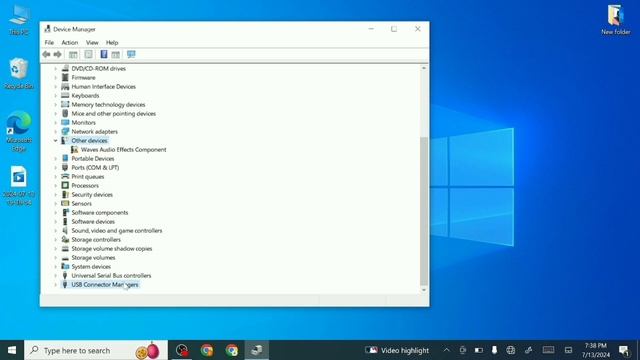Open the View menu
This screenshot has width=640, height=360.
pos(92,42)
